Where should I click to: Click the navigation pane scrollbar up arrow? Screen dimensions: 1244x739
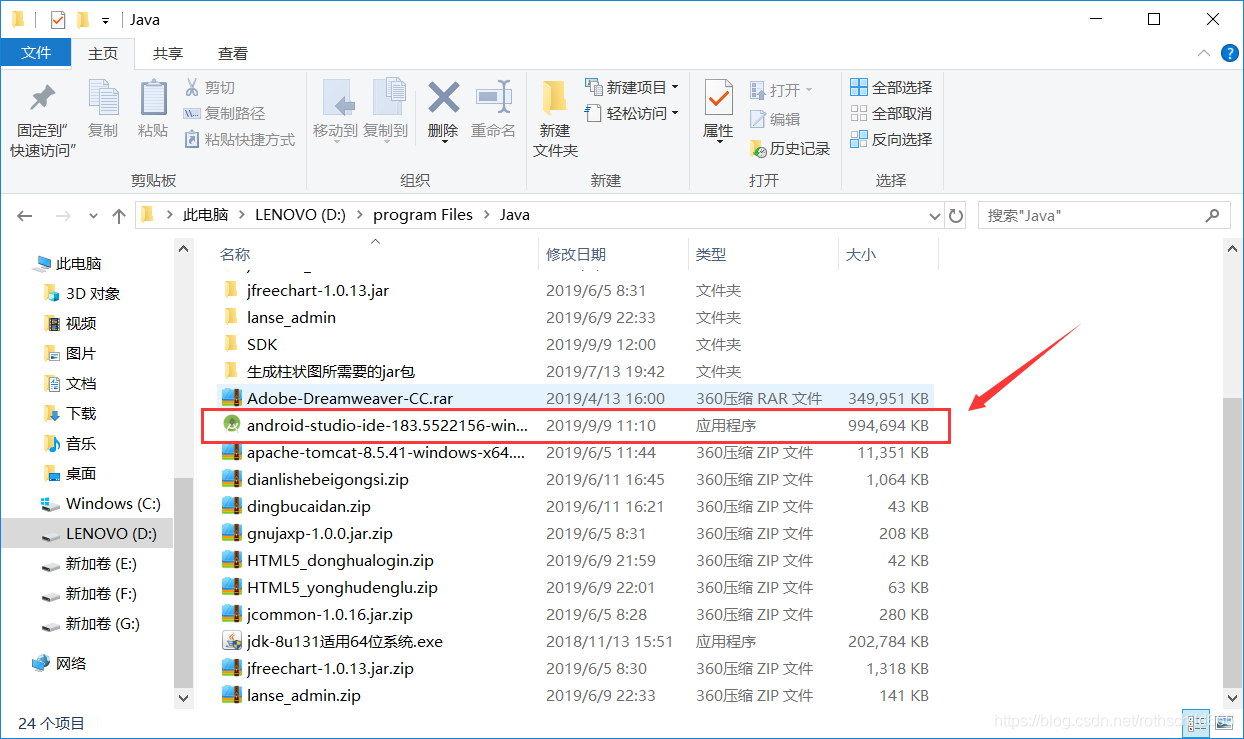tap(183, 249)
